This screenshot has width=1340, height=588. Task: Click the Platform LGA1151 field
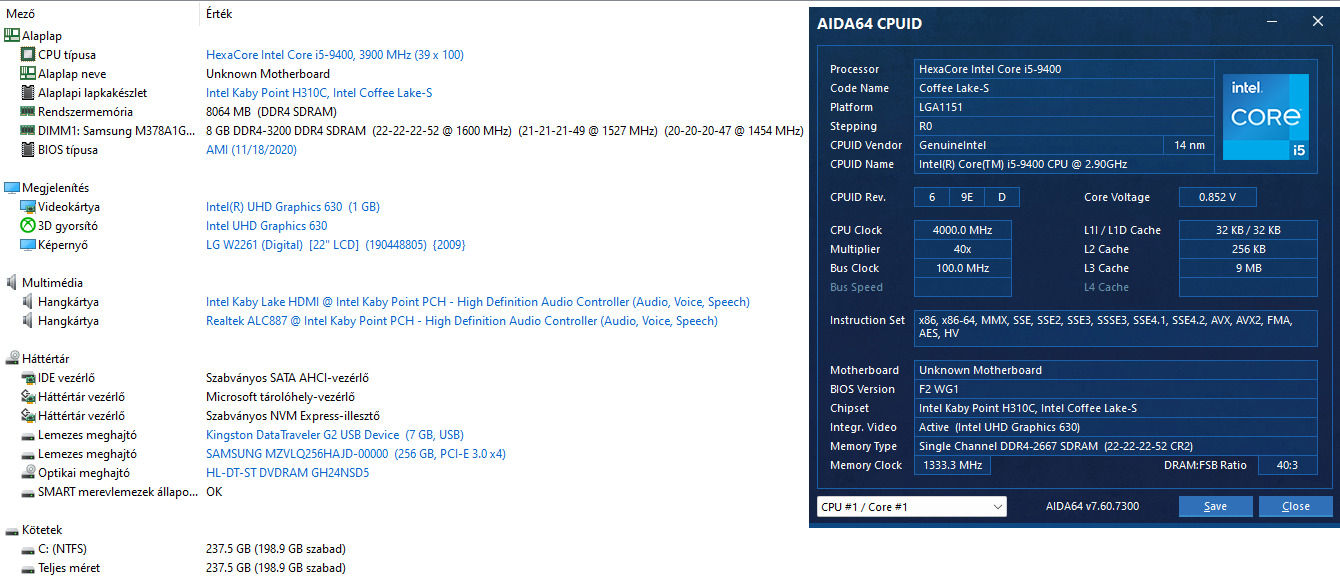click(1064, 107)
